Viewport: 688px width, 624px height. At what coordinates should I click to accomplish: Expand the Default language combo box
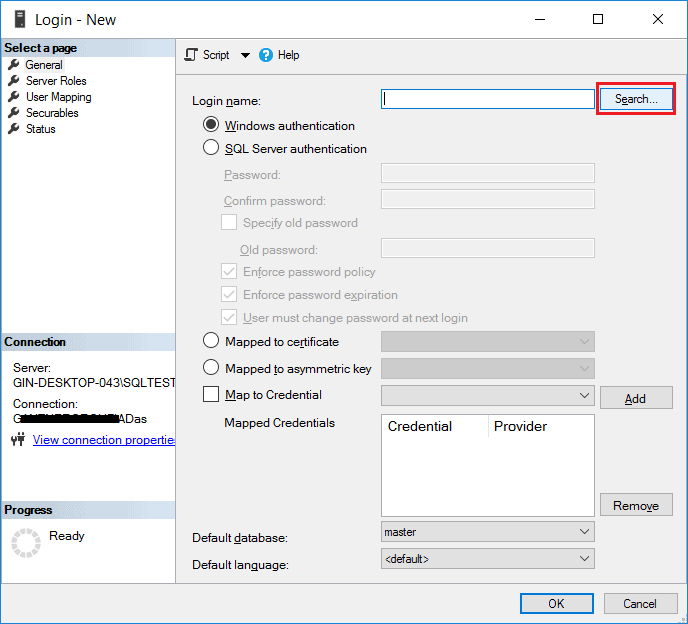click(488, 559)
